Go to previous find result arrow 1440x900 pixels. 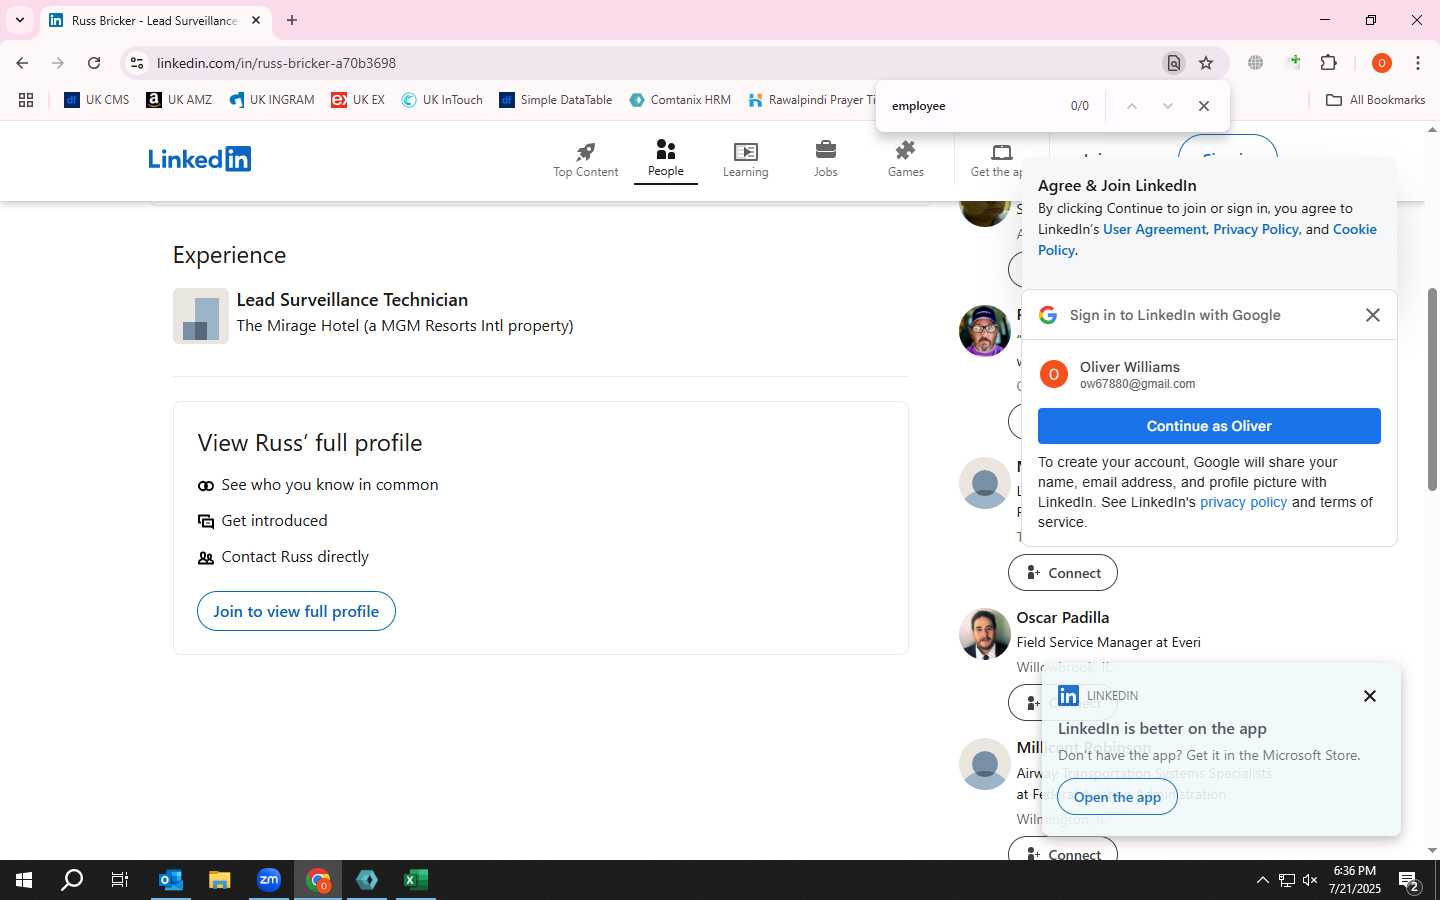[x=1131, y=106]
